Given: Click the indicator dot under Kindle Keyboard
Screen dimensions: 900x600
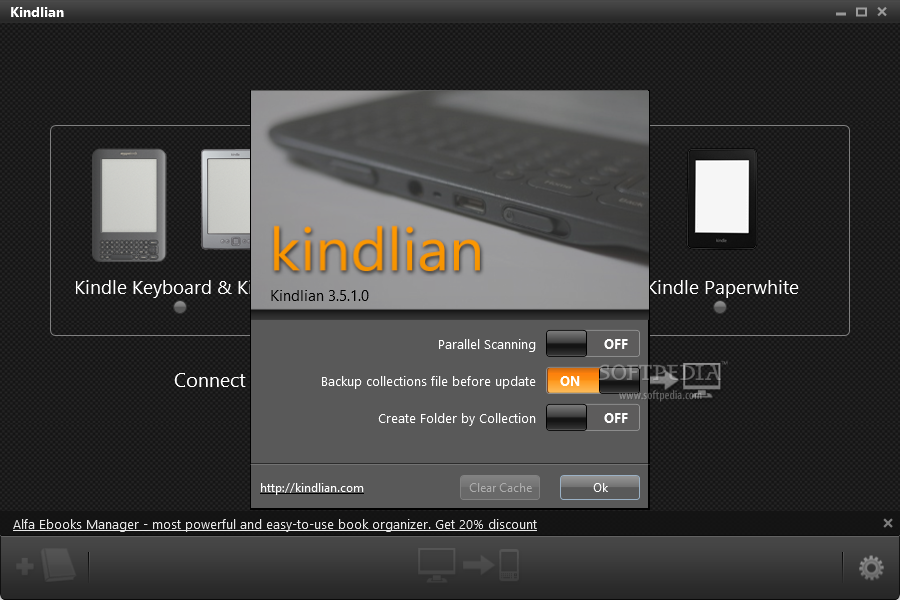Looking at the screenshot, I should point(180,307).
